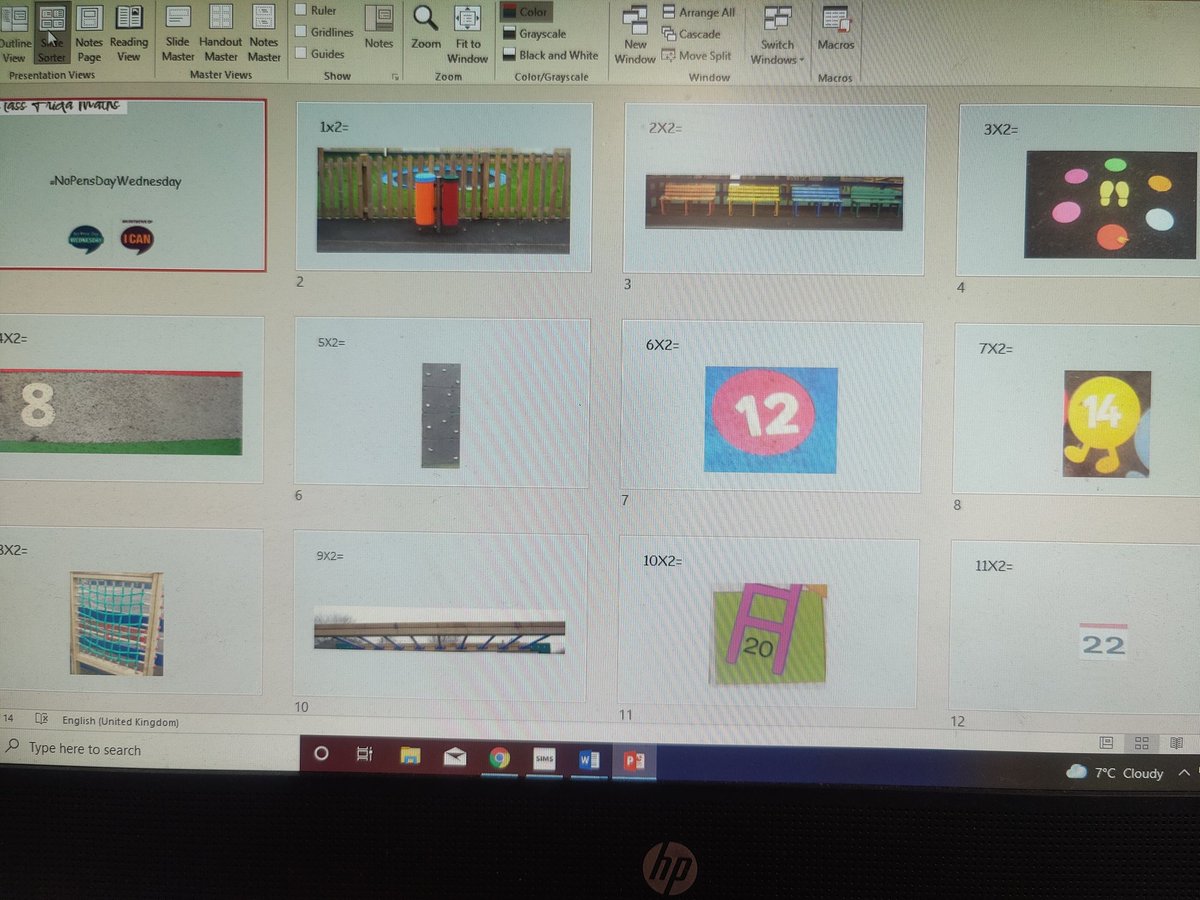Open a New Window of the presentation
The height and width of the screenshot is (900, 1200).
click(635, 35)
